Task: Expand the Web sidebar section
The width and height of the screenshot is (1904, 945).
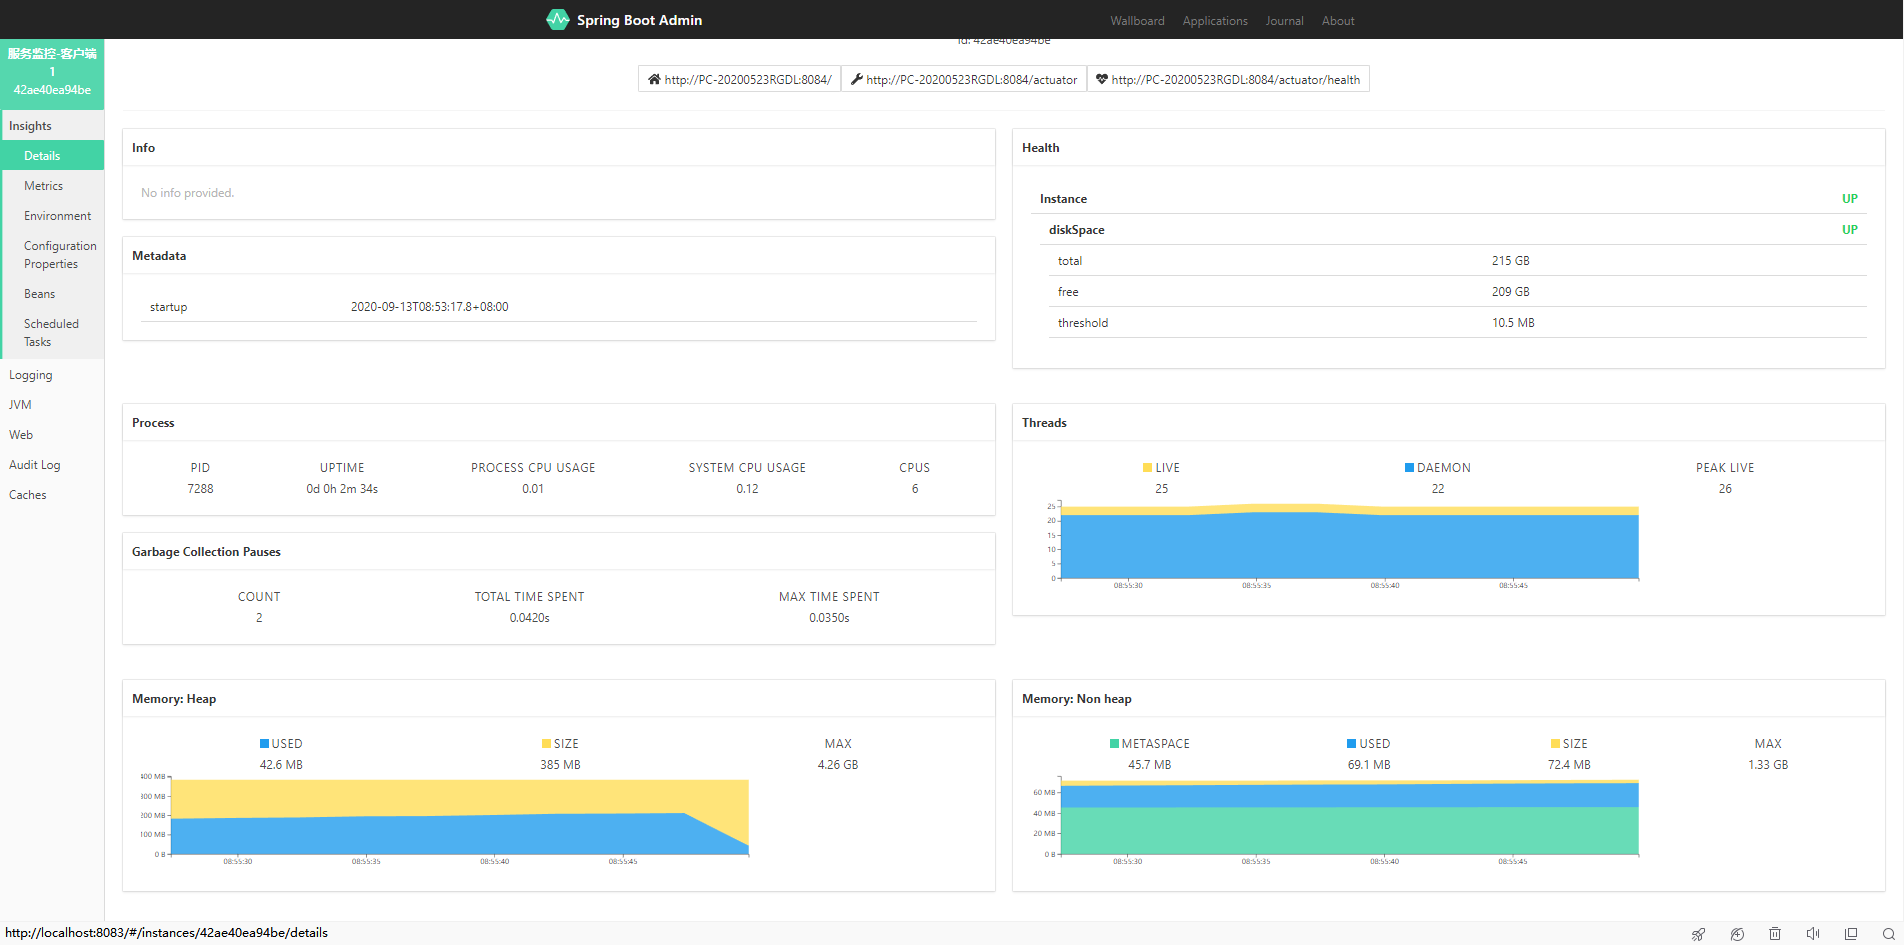Action: tap(52, 435)
